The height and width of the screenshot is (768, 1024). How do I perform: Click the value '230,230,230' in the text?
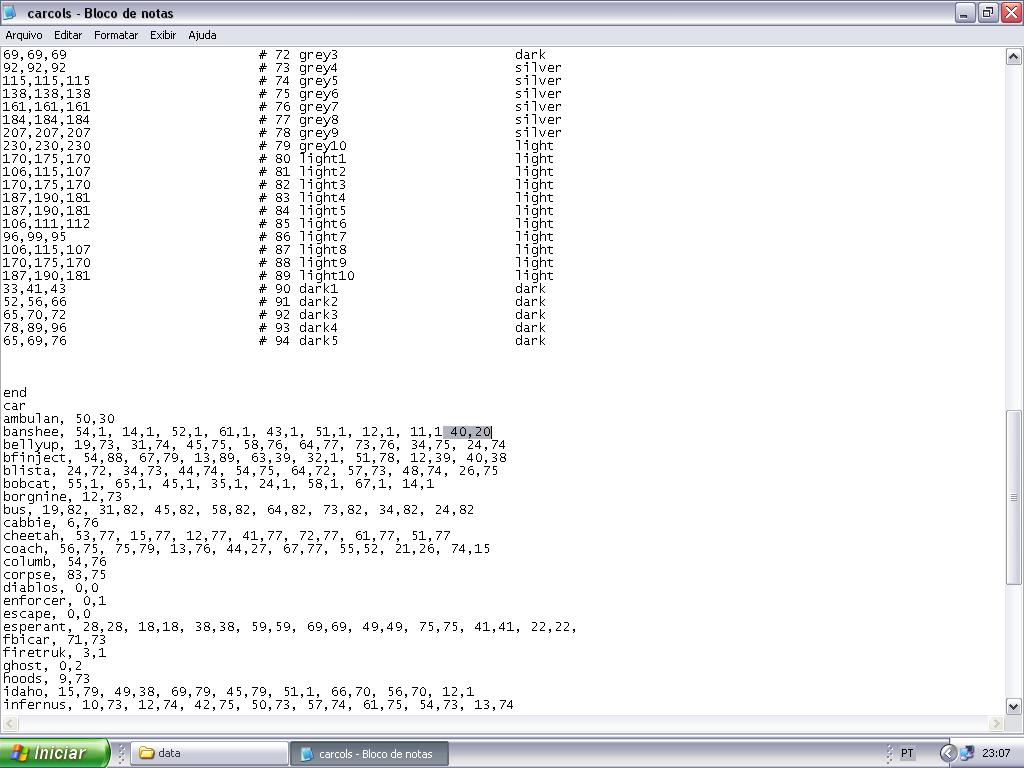point(47,147)
